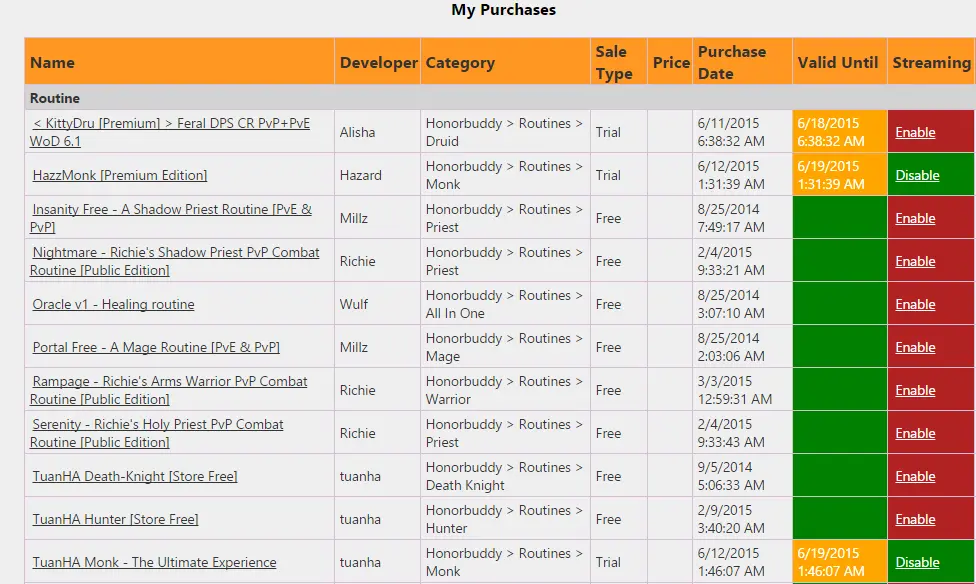Select category Honorbuddy Routines Mage
Image resolution: width=976 pixels, height=584 pixels.
504,347
